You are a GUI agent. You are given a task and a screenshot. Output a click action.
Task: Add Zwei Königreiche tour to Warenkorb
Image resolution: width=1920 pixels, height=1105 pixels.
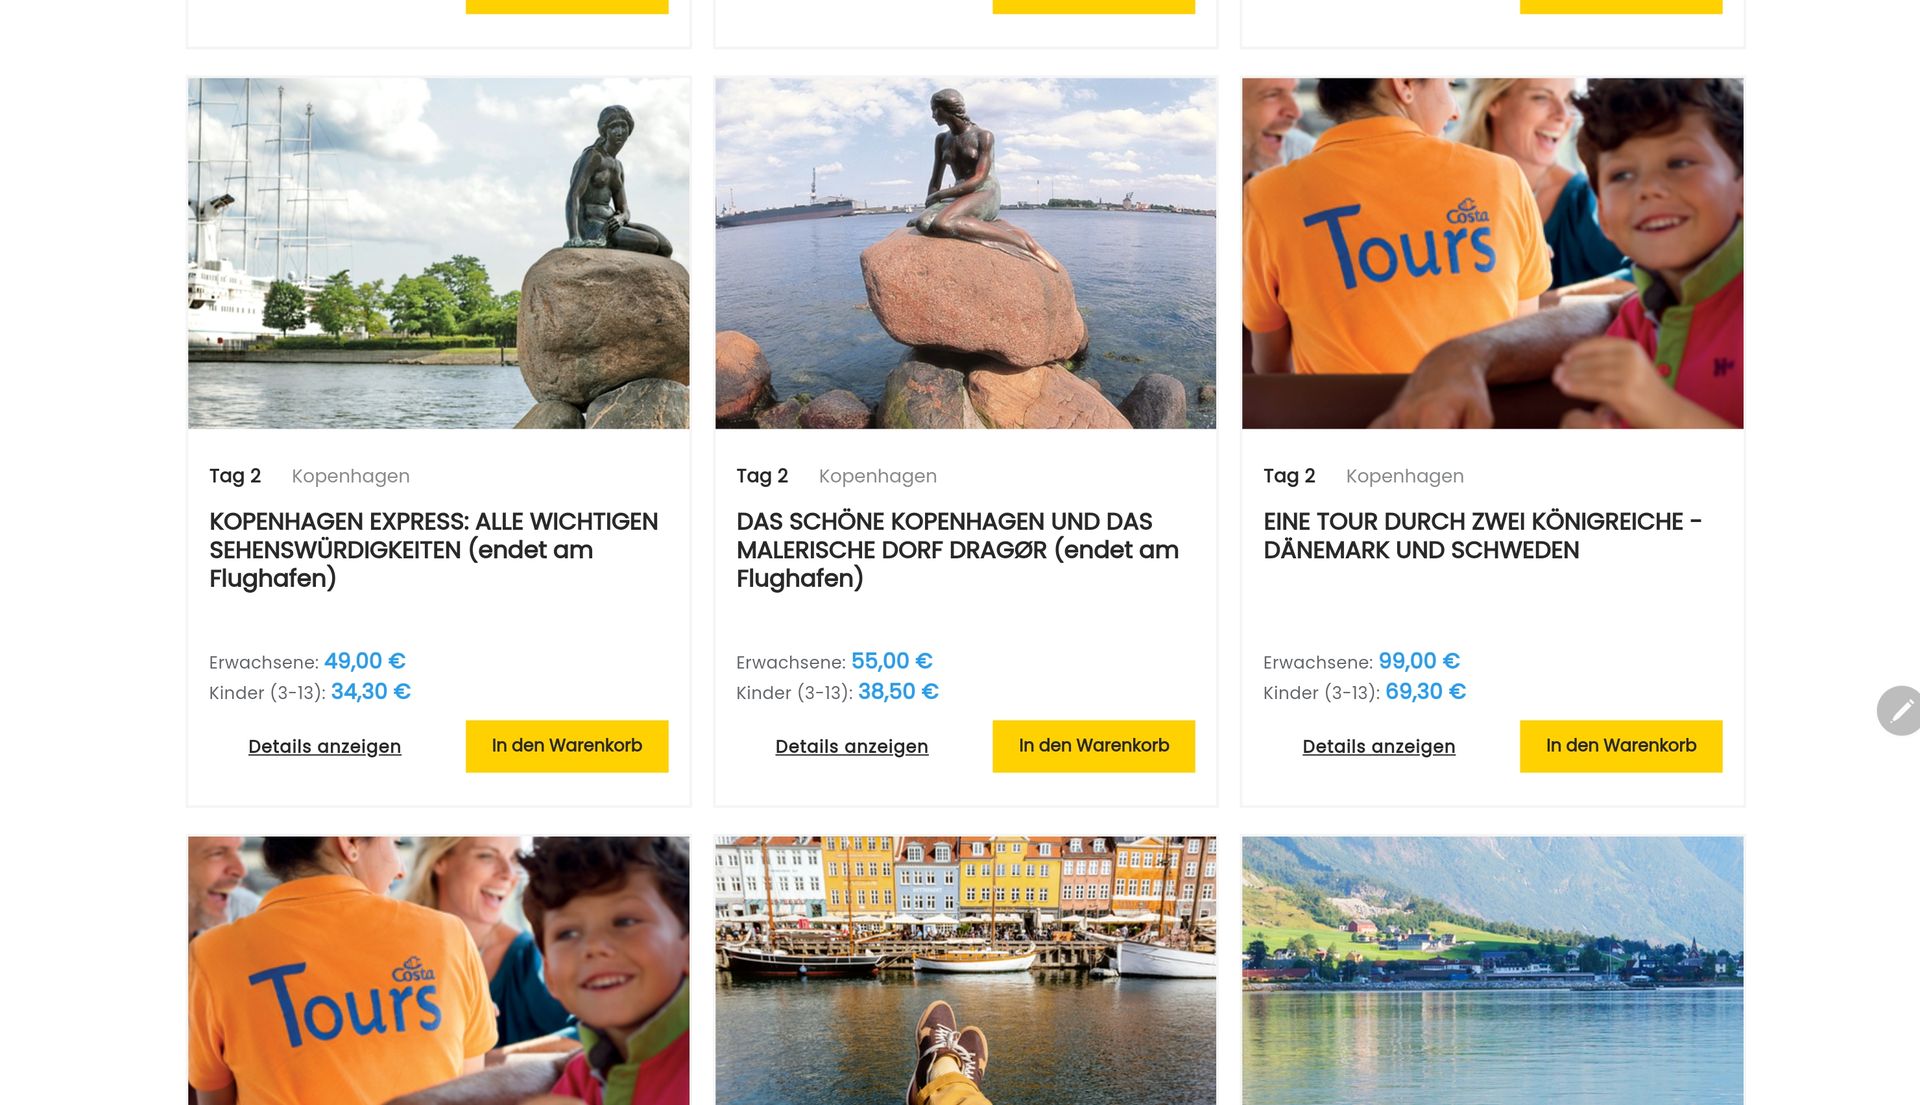tap(1621, 746)
